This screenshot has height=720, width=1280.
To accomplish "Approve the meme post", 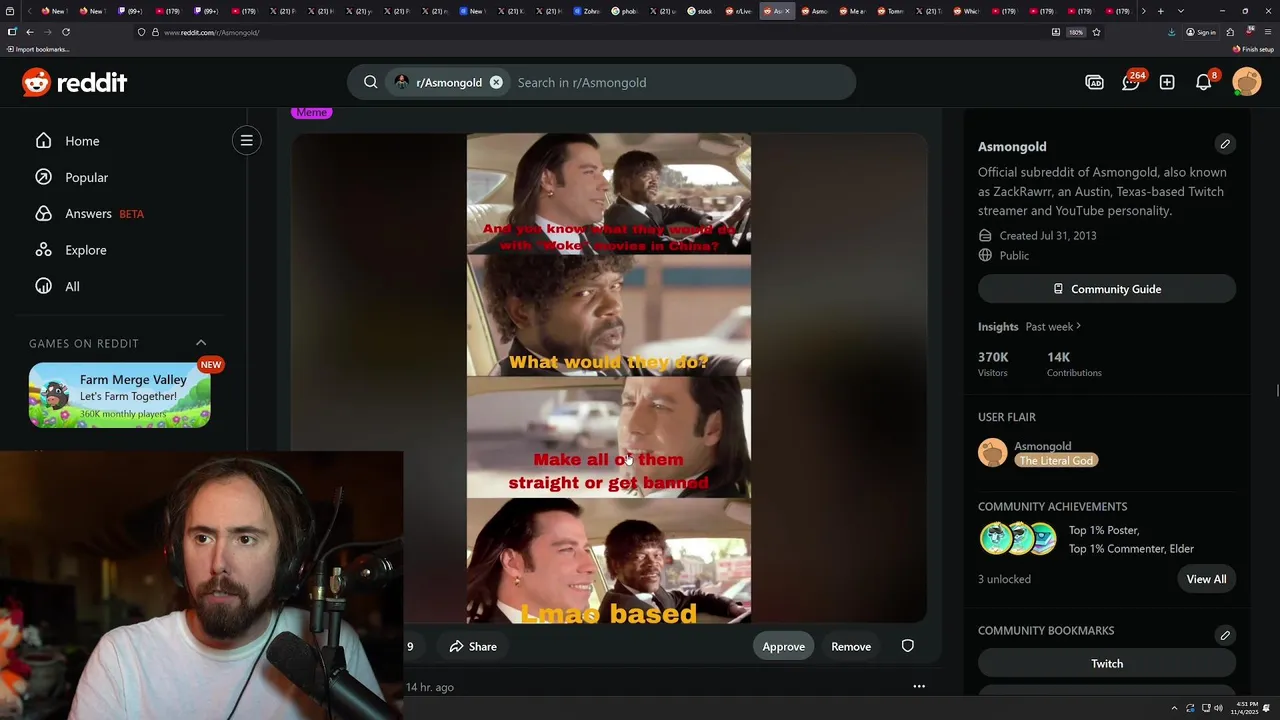I will [783, 646].
